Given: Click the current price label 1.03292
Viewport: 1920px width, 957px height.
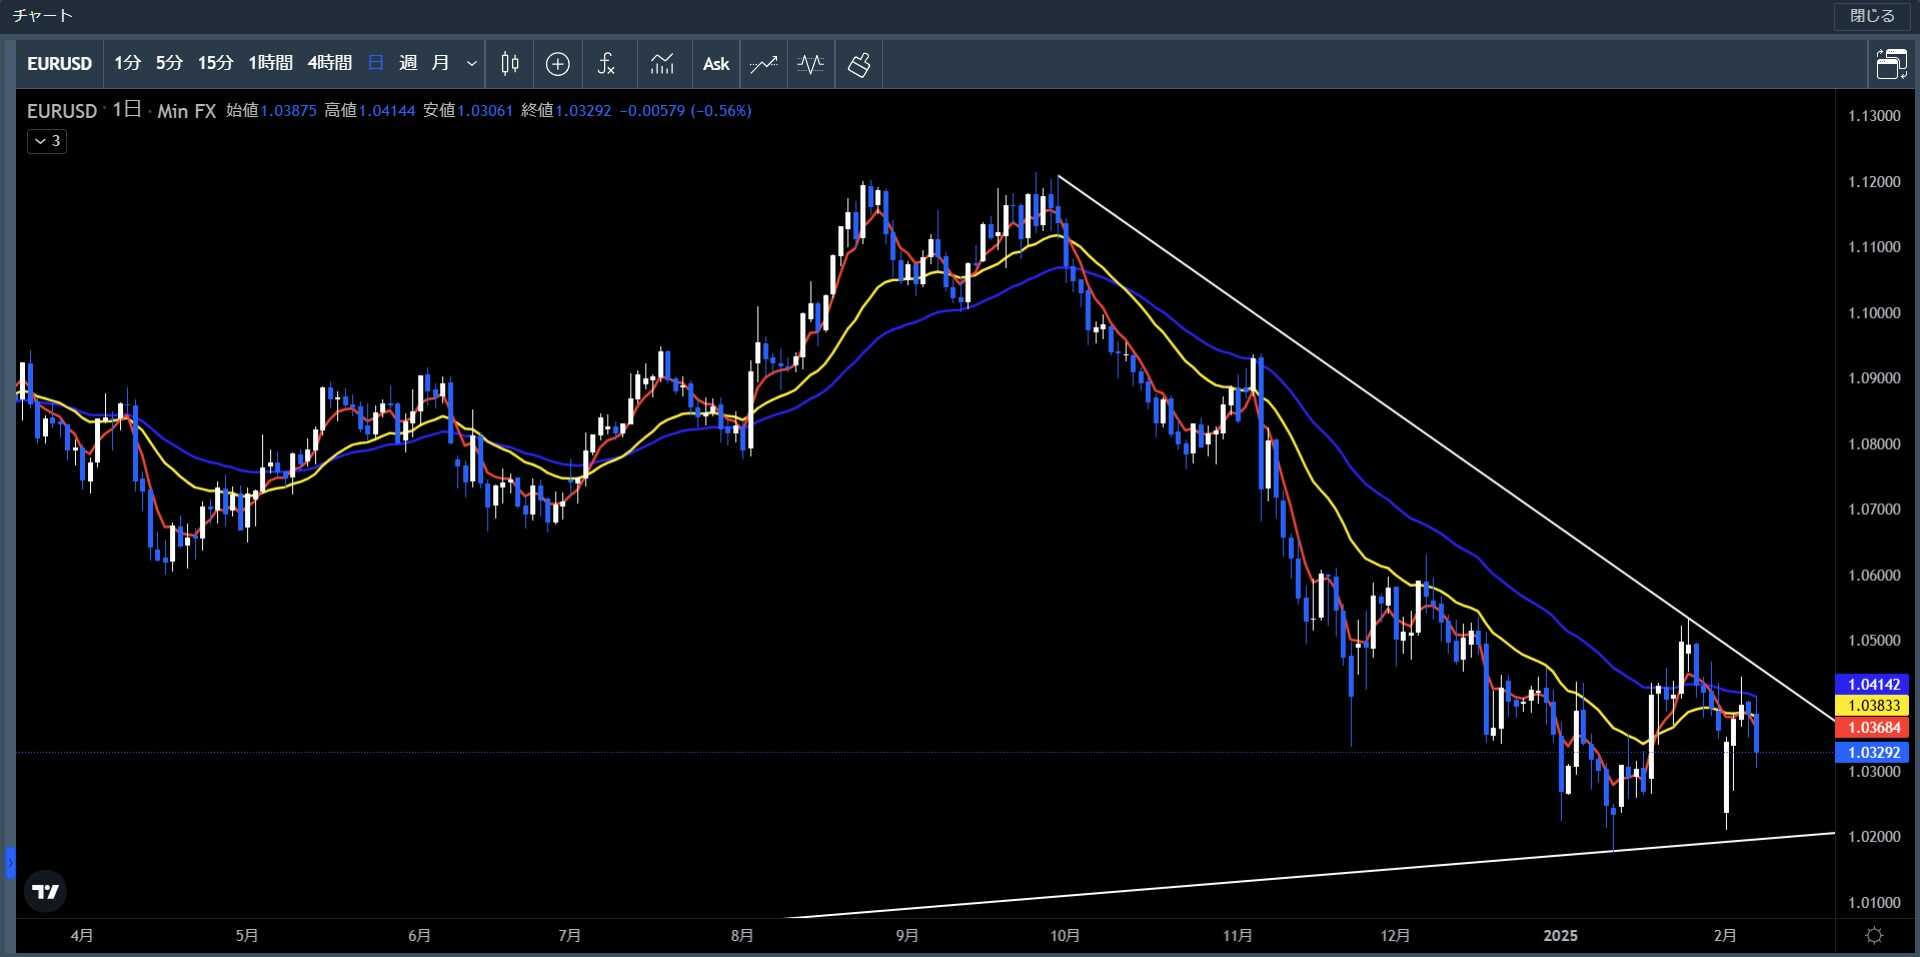Looking at the screenshot, I should [1873, 752].
